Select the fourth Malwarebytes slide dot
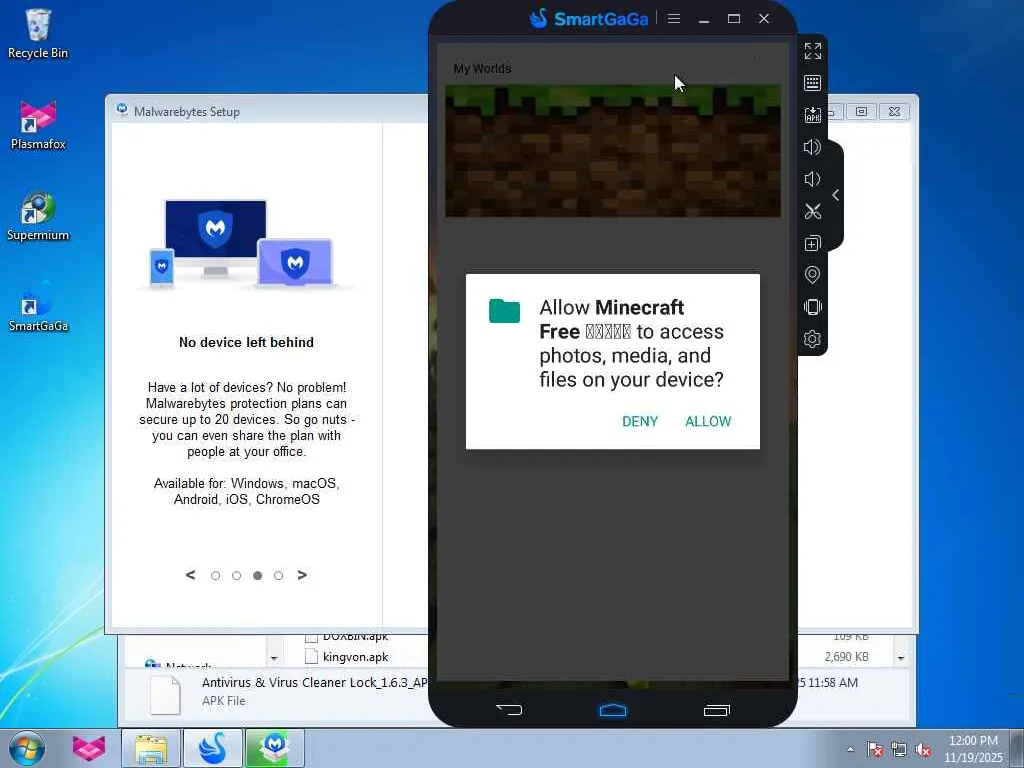This screenshot has height=768, width=1024. pos(278,575)
